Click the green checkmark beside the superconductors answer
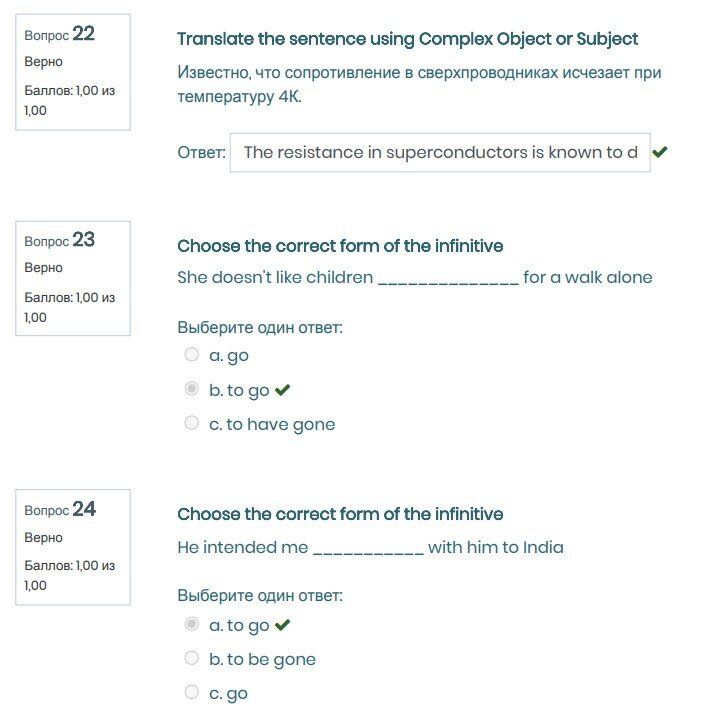This screenshot has width=716, height=715. [660, 153]
